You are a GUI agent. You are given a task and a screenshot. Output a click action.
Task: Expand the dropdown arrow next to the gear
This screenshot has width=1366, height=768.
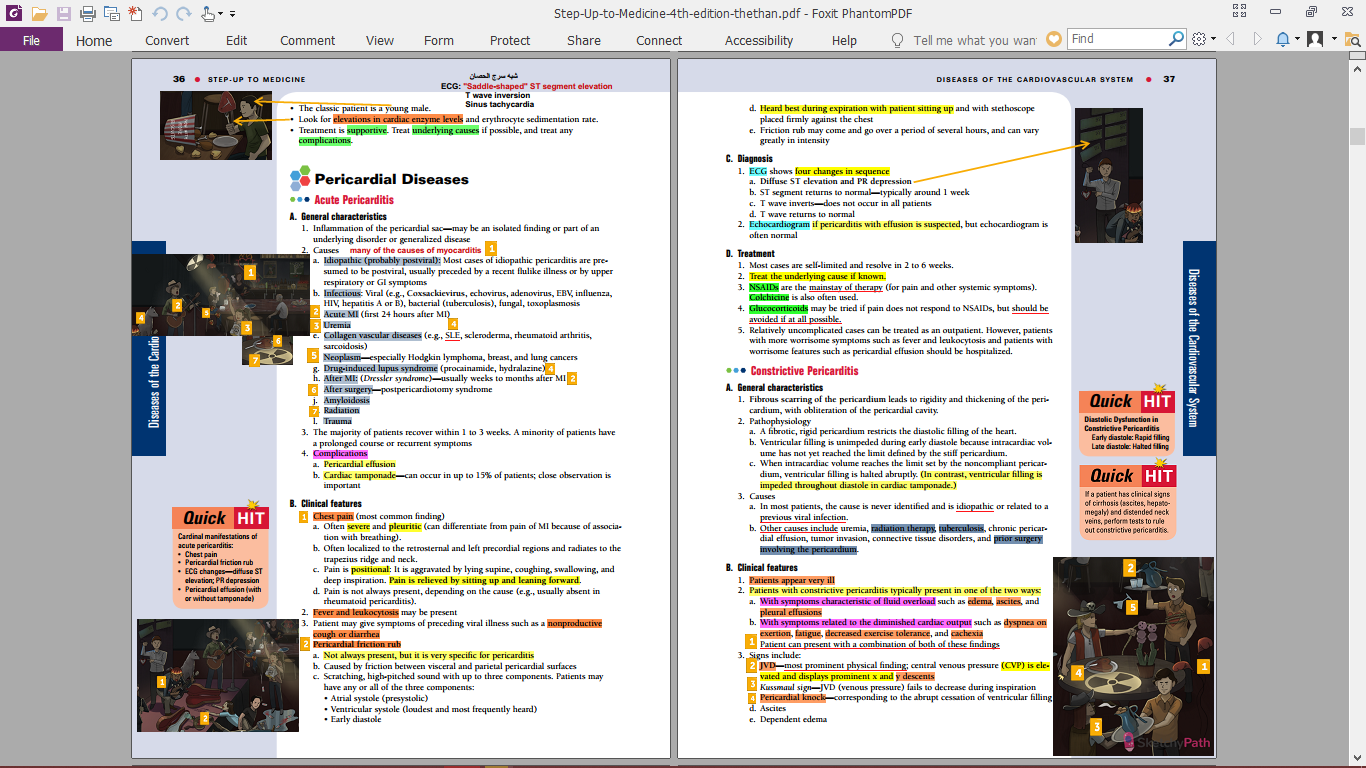pos(1213,40)
